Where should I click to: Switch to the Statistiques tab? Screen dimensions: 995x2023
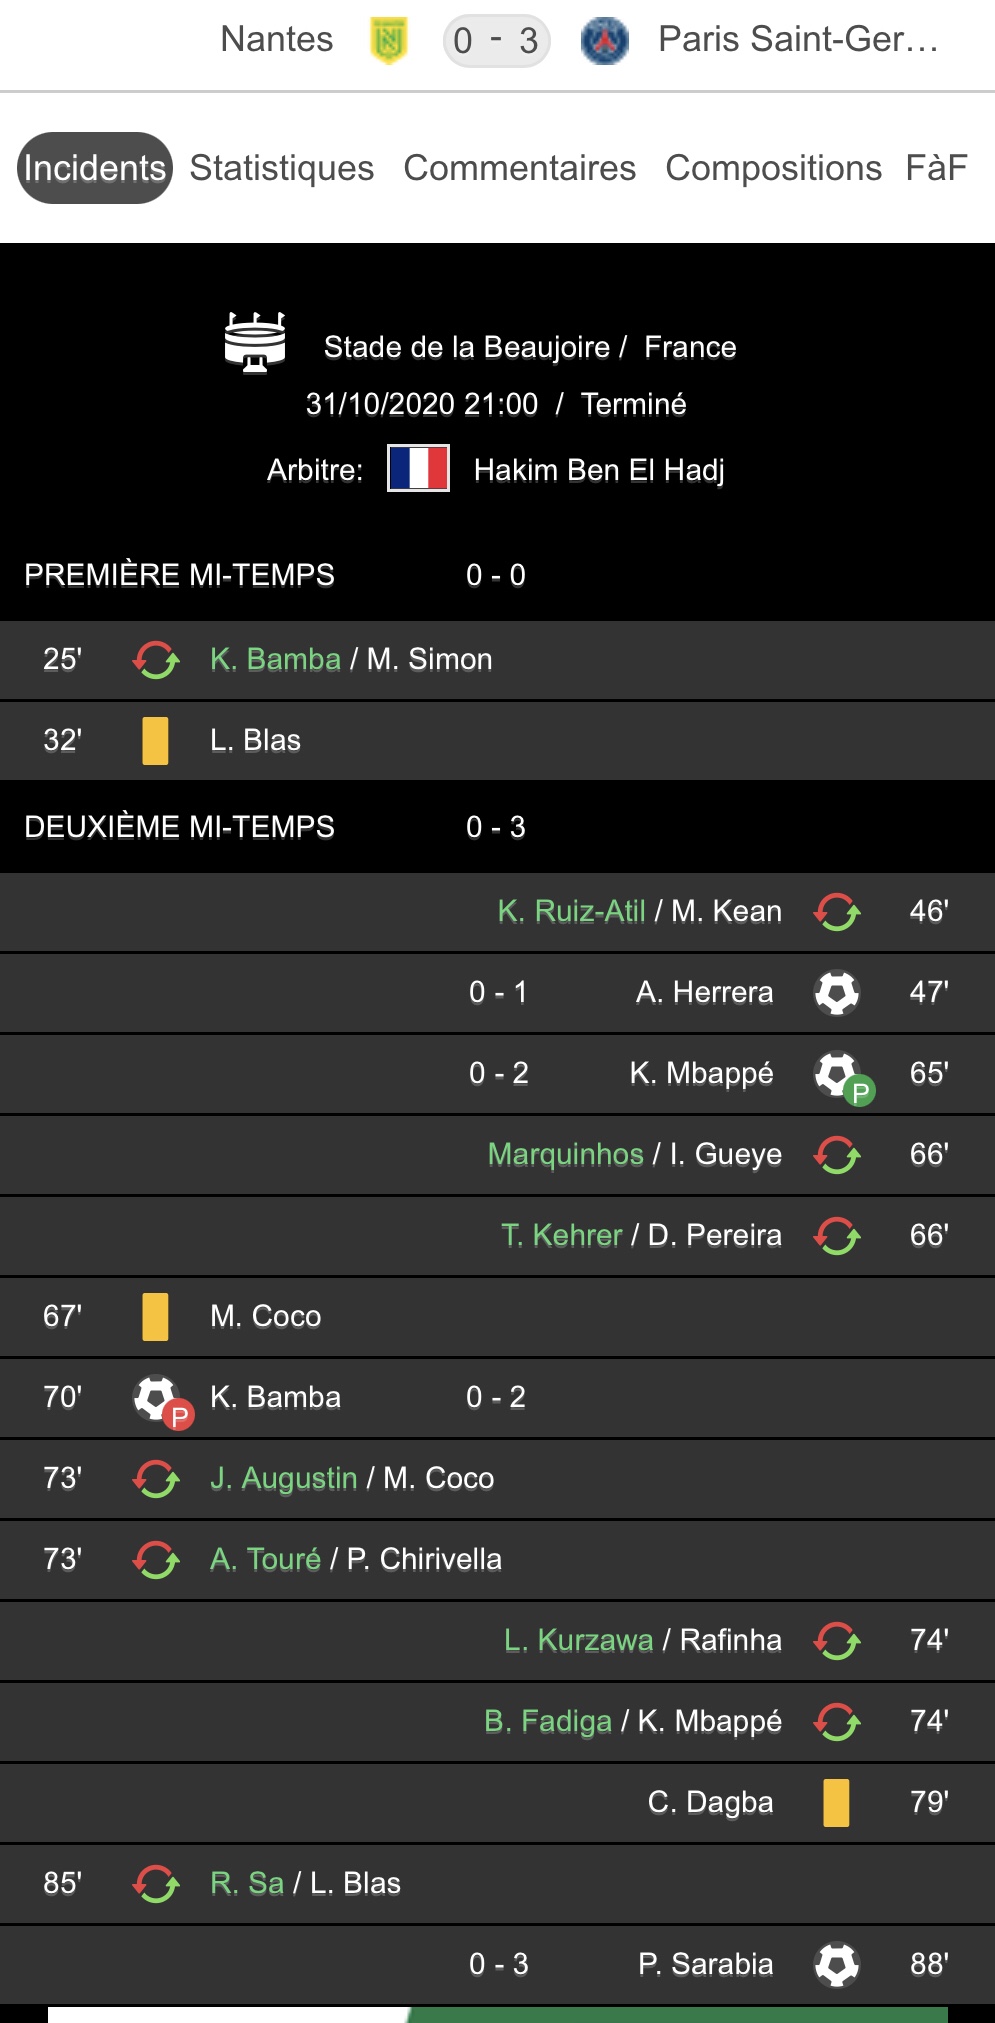(282, 168)
